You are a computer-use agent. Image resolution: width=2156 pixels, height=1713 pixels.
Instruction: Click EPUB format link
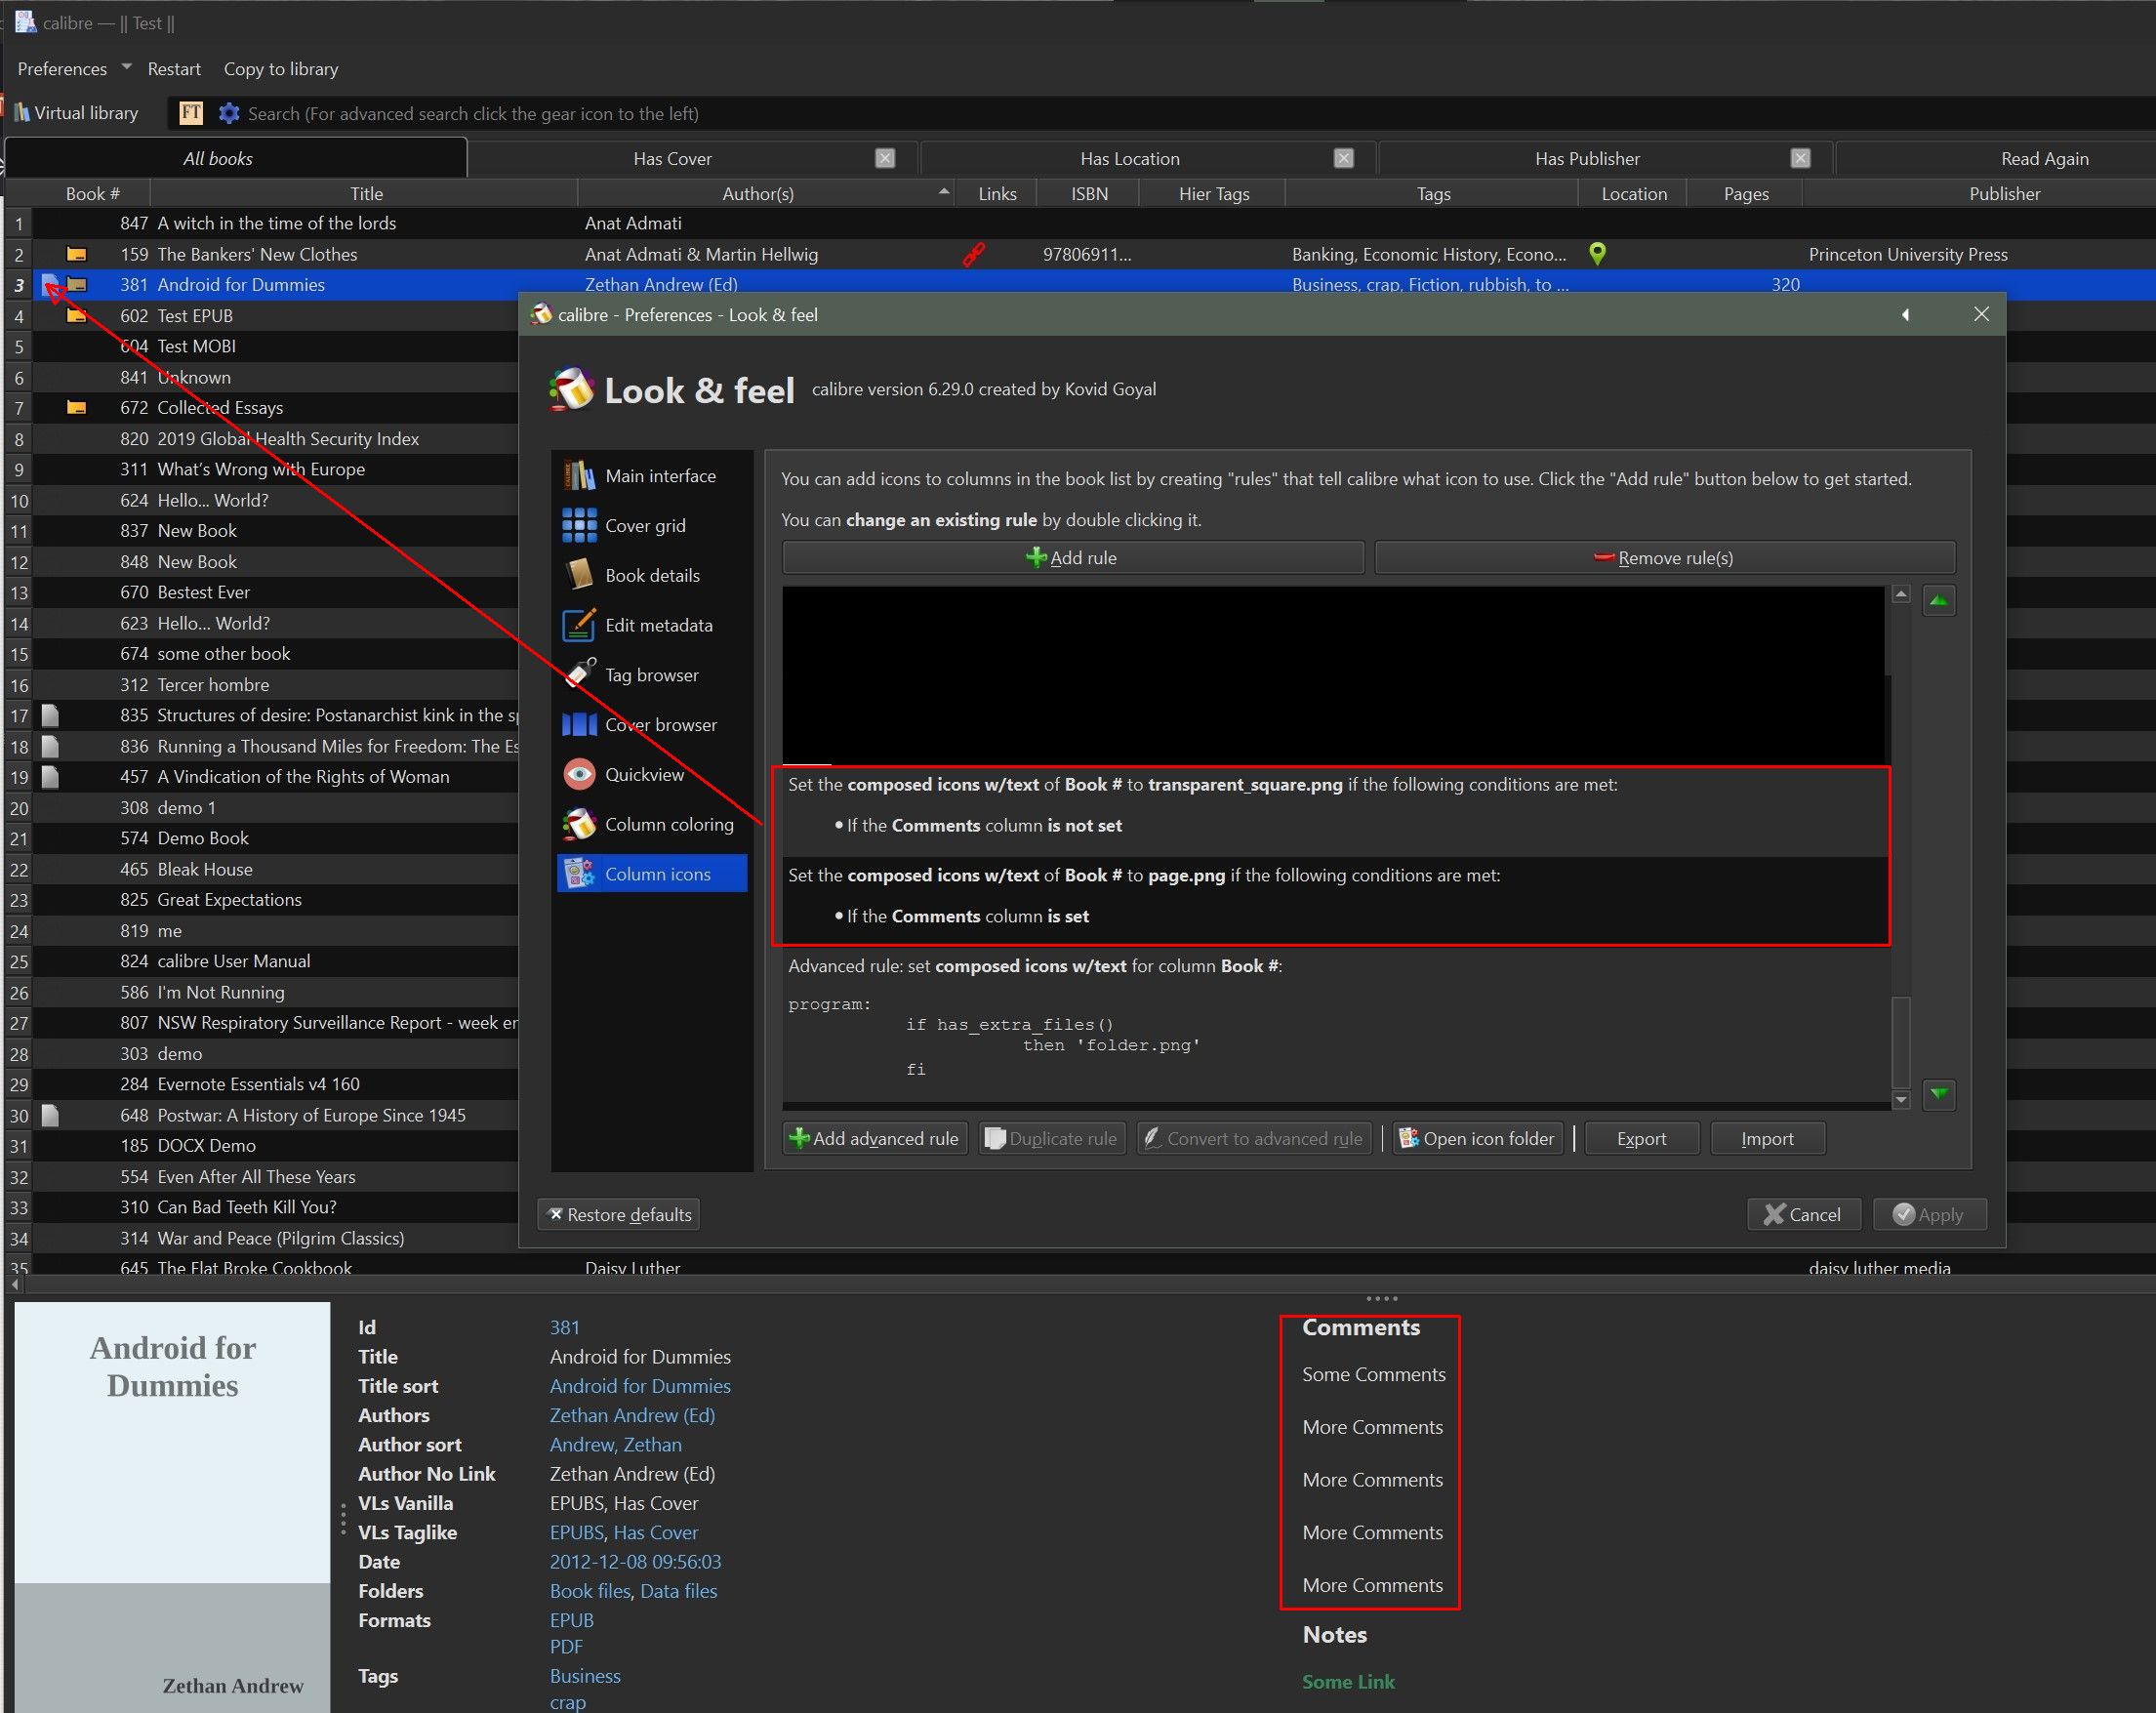click(x=571, y=1619)
